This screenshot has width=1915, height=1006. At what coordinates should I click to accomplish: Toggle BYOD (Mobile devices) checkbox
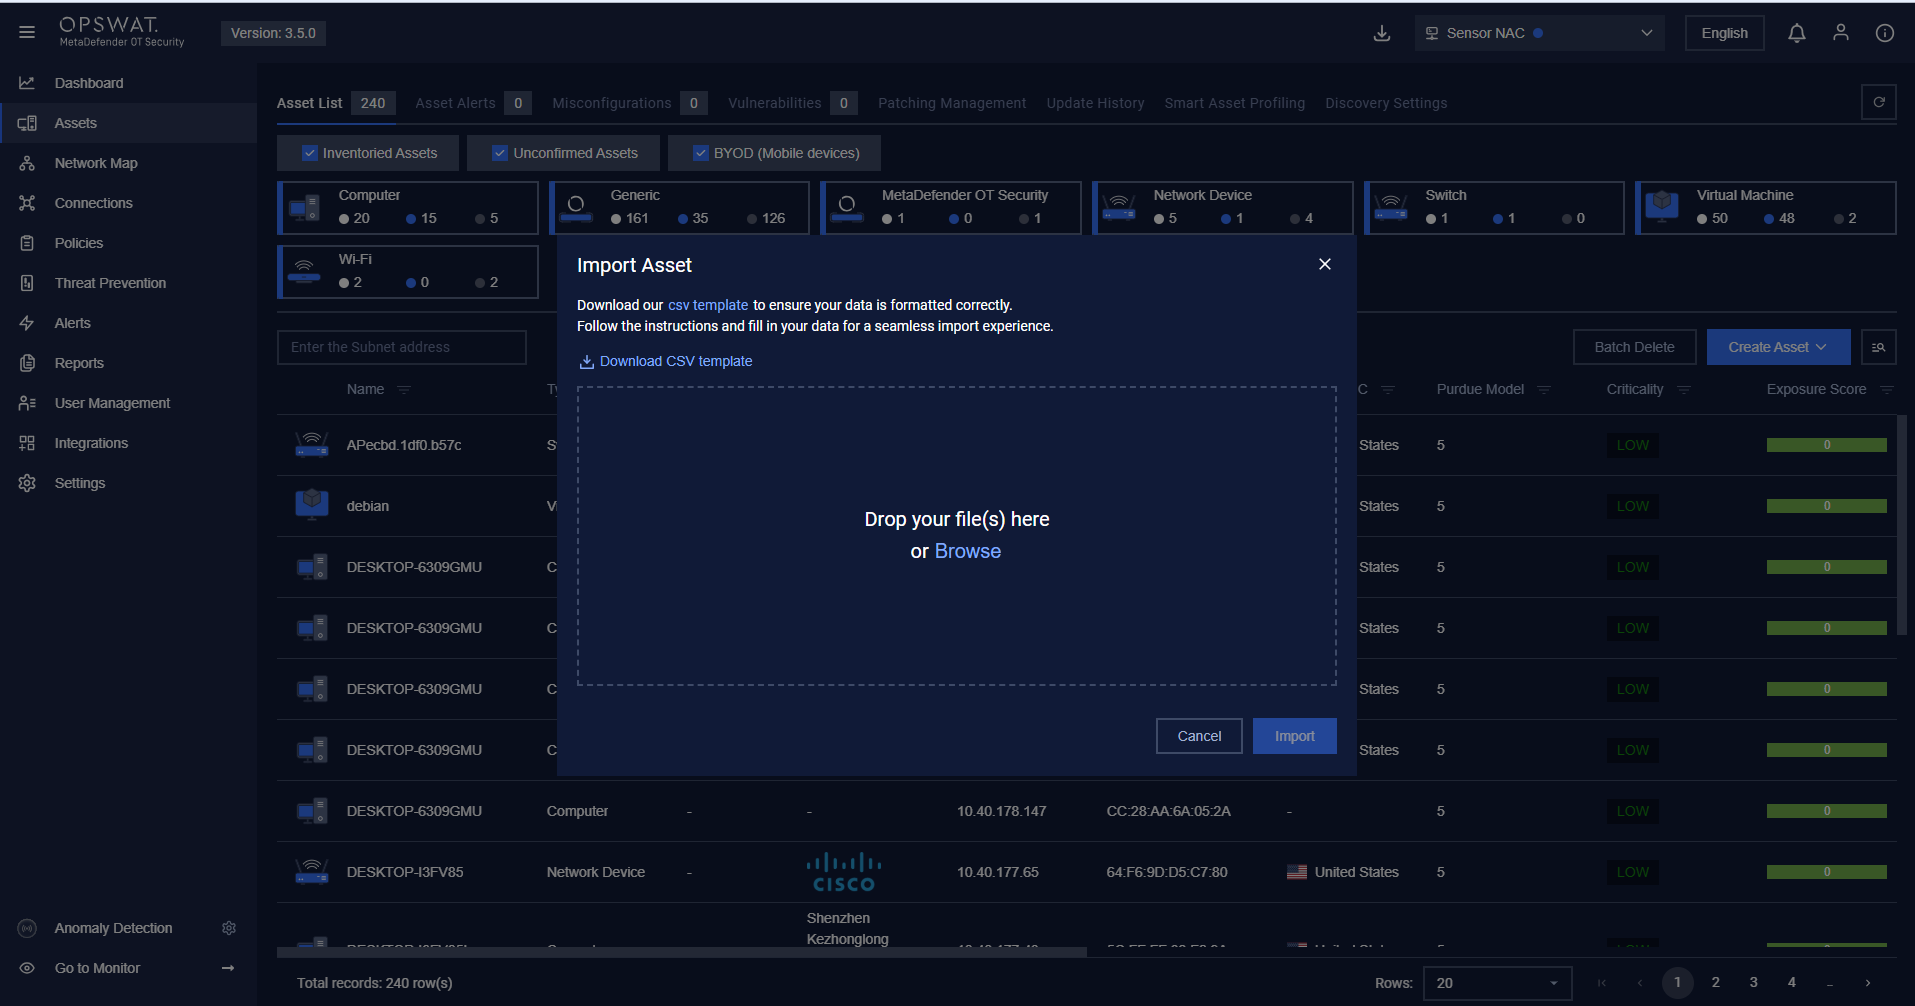(701, 153)
